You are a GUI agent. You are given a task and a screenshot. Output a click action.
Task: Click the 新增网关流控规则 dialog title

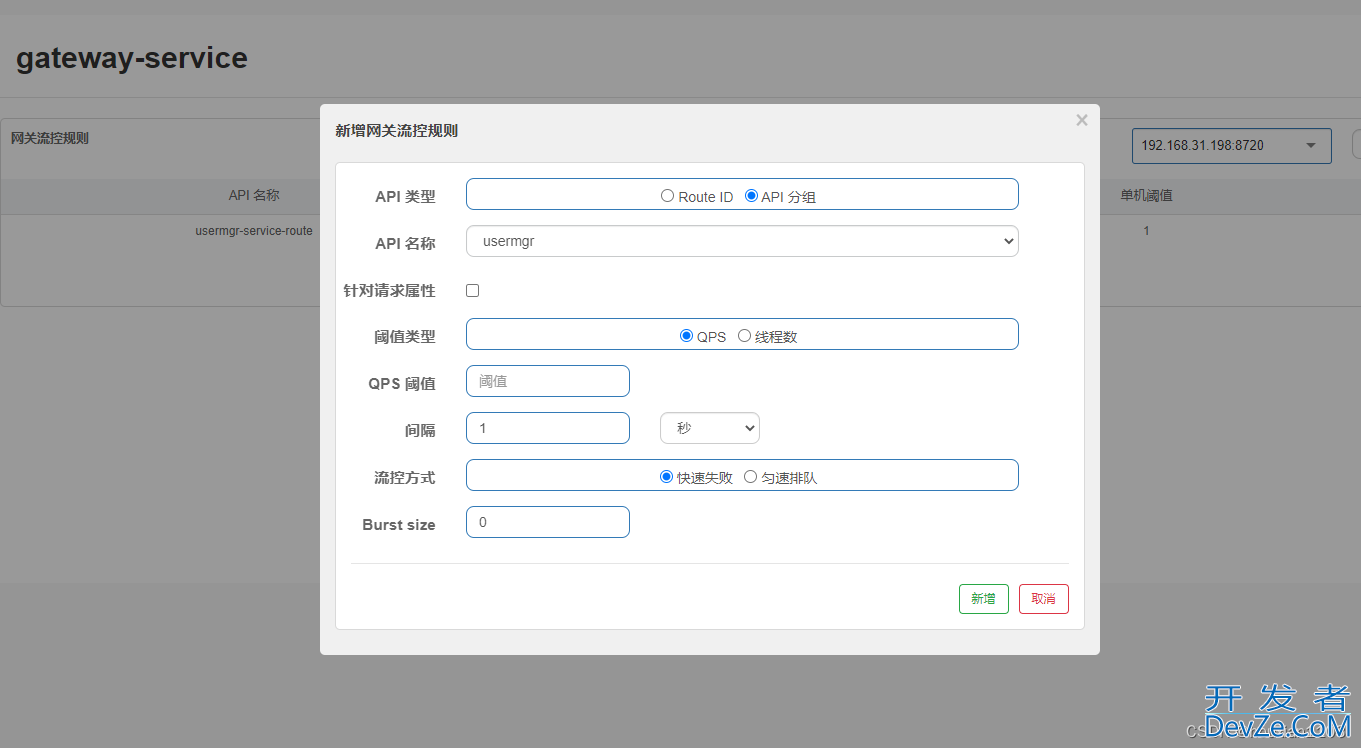(x=396, y=130)
